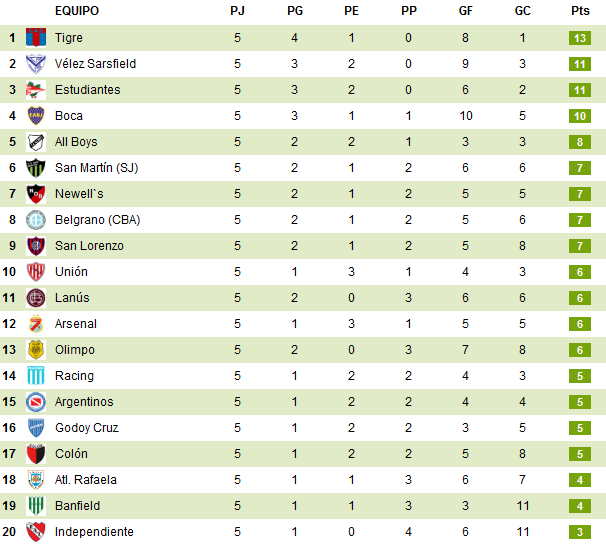Click Independiente's green 3 points badge
Viewport: 606px width, 549px height.
[x=581, y=532]
